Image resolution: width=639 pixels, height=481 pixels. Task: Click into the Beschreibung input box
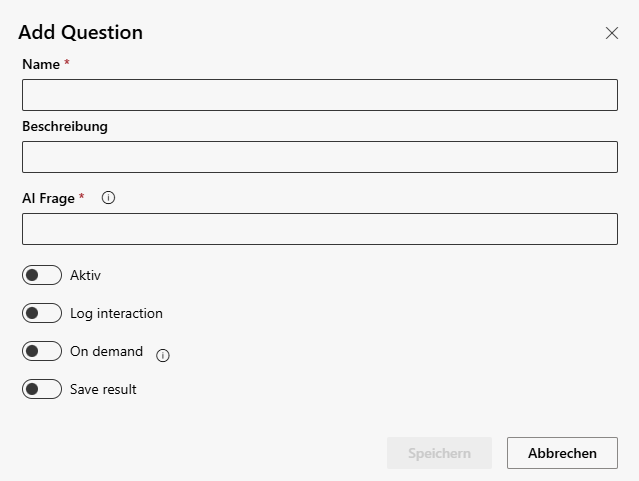320,157
